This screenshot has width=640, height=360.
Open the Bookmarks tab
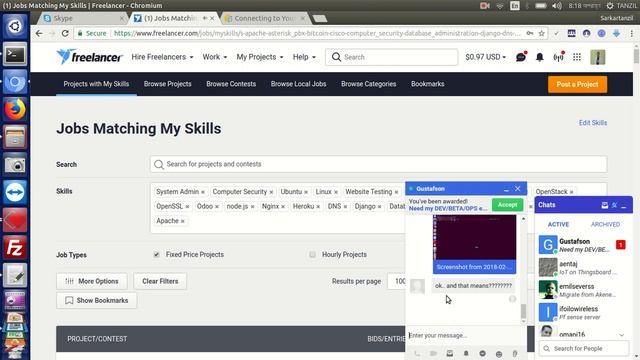pos(427,84)
